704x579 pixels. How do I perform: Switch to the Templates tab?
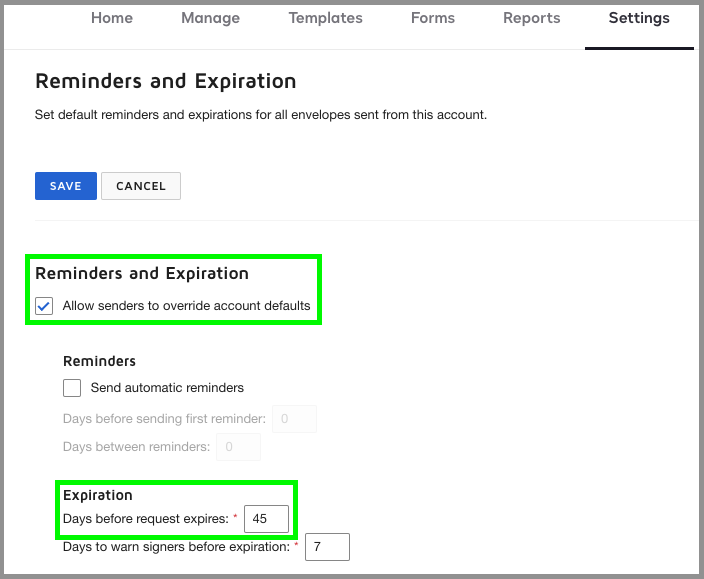[x=325, y=18]
